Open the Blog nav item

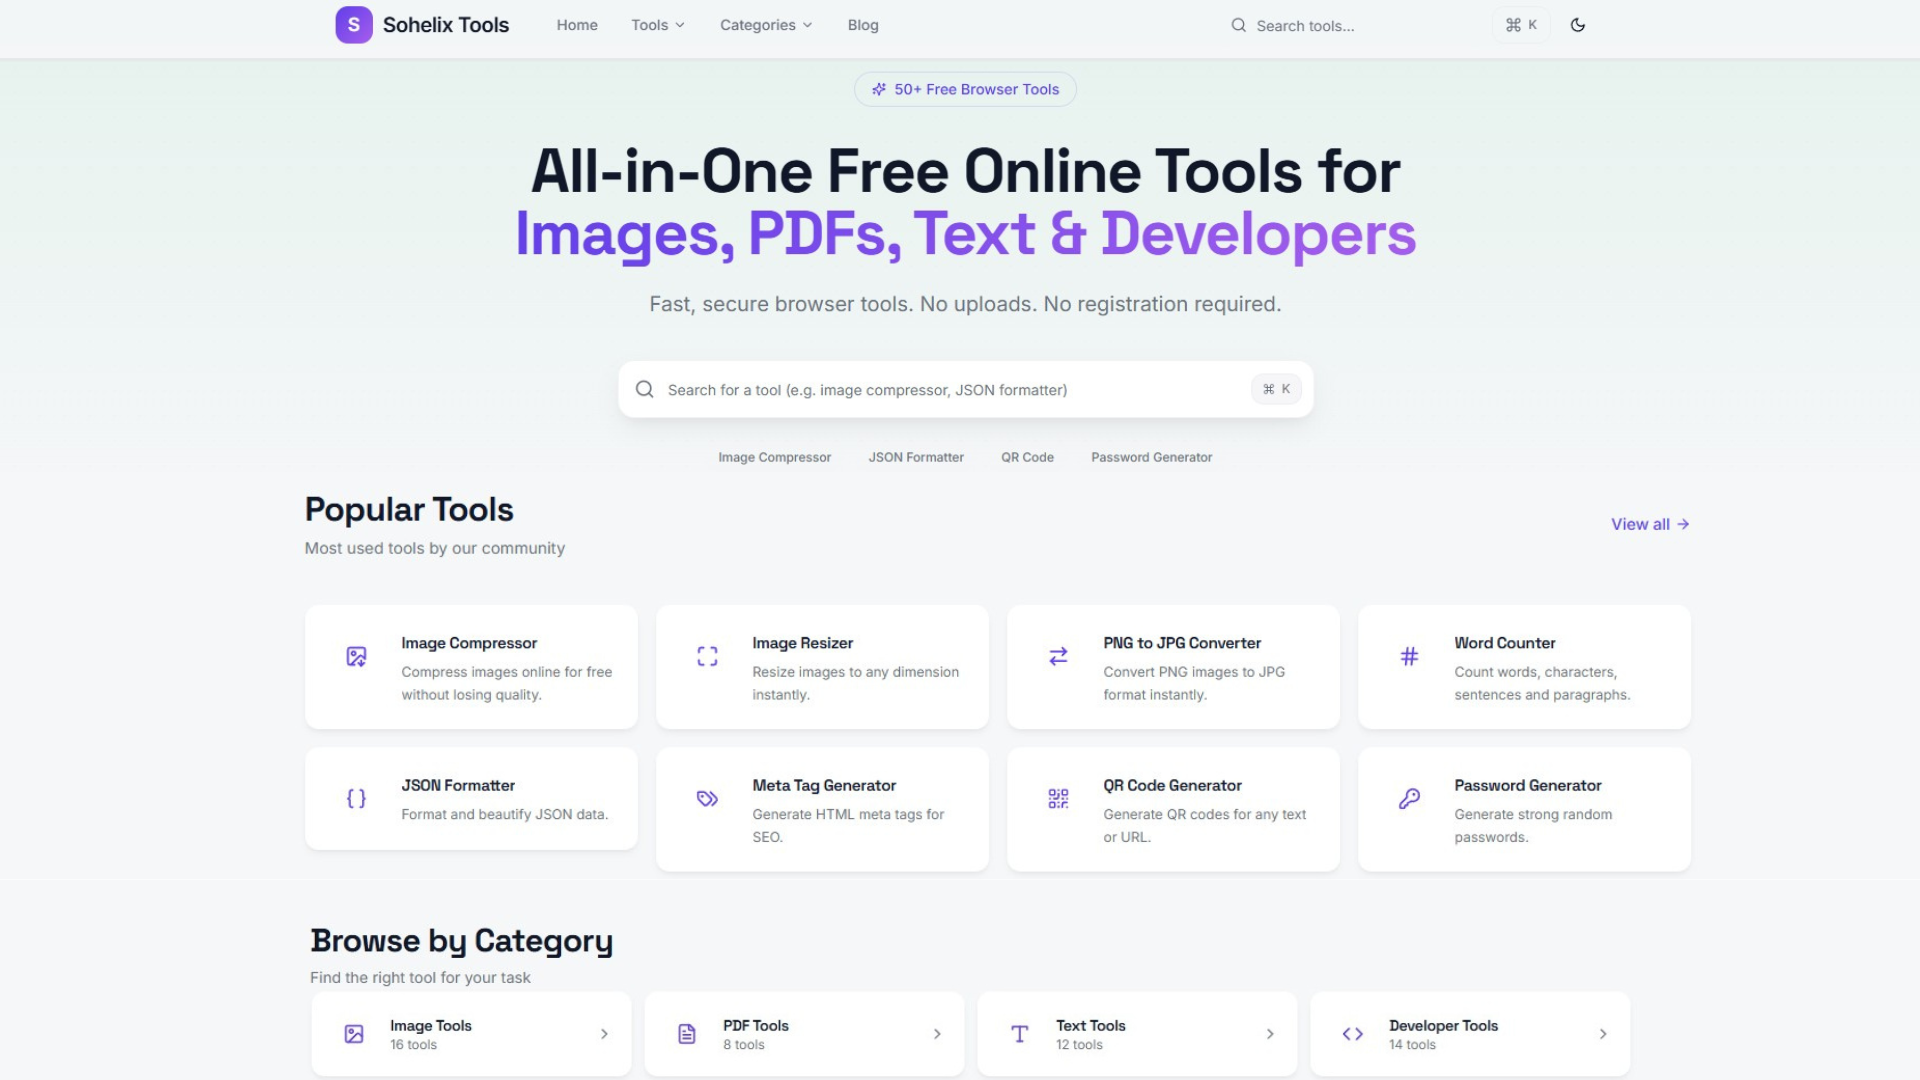click(x=862, y=25)
